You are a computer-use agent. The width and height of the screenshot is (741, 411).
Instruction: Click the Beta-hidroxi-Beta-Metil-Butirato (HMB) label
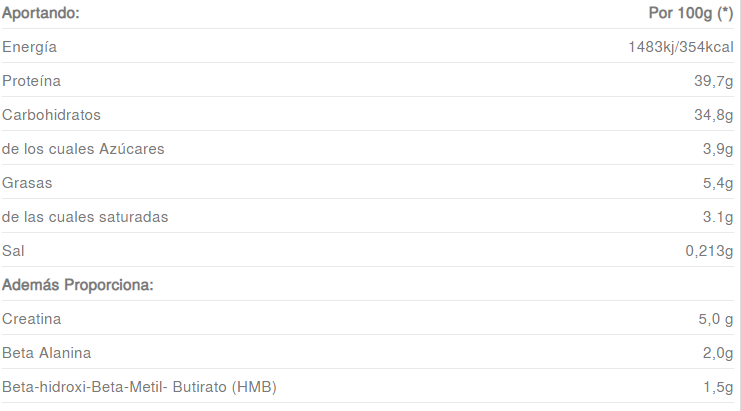coord(139,387)
